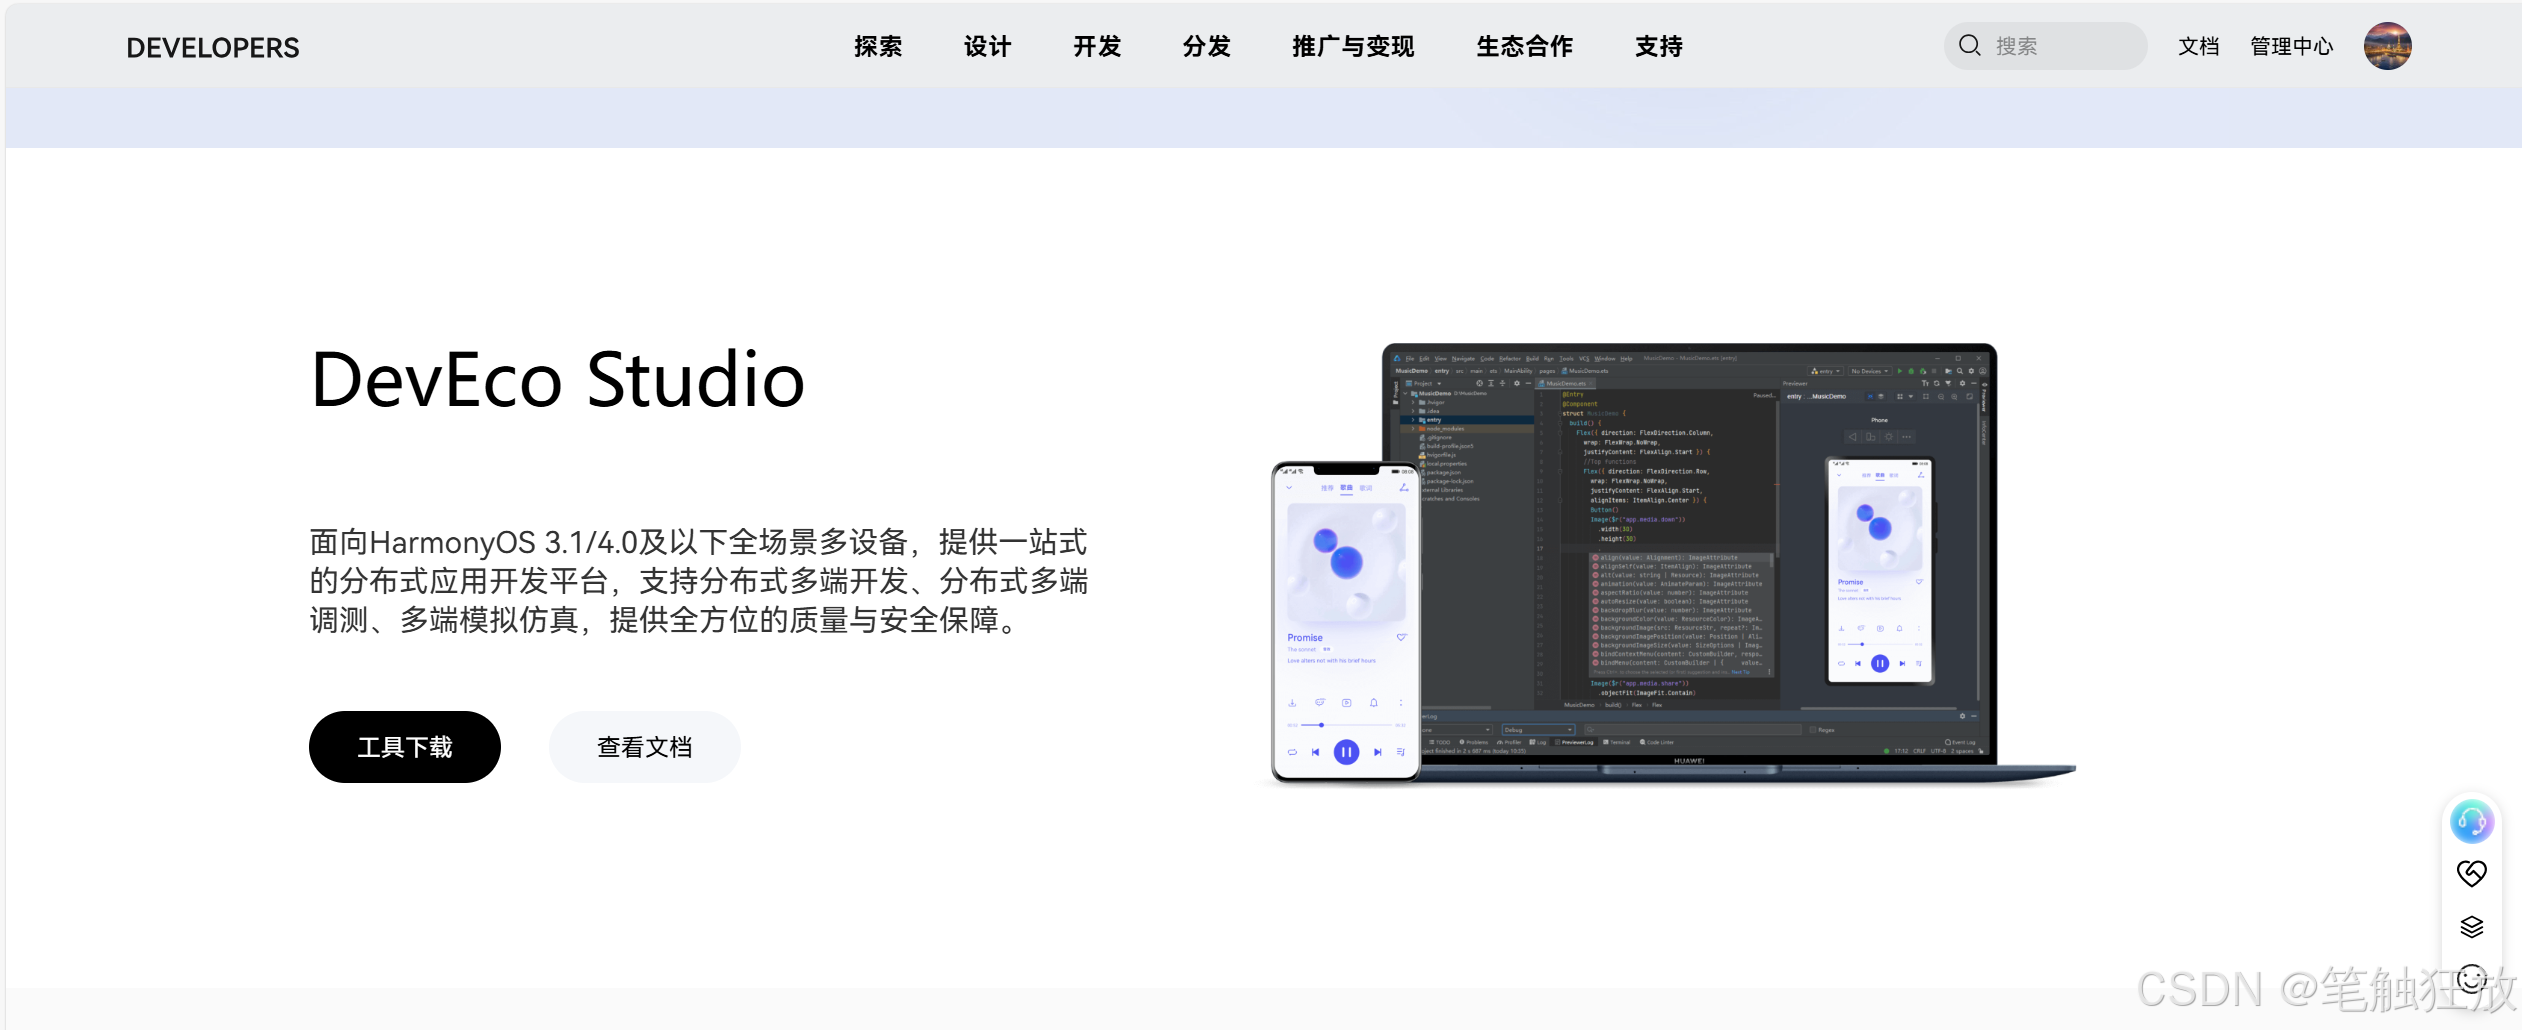Click the DevEco Studio heading
The height and width of the screenshot is (1030, 2522).
pos(558,380)
